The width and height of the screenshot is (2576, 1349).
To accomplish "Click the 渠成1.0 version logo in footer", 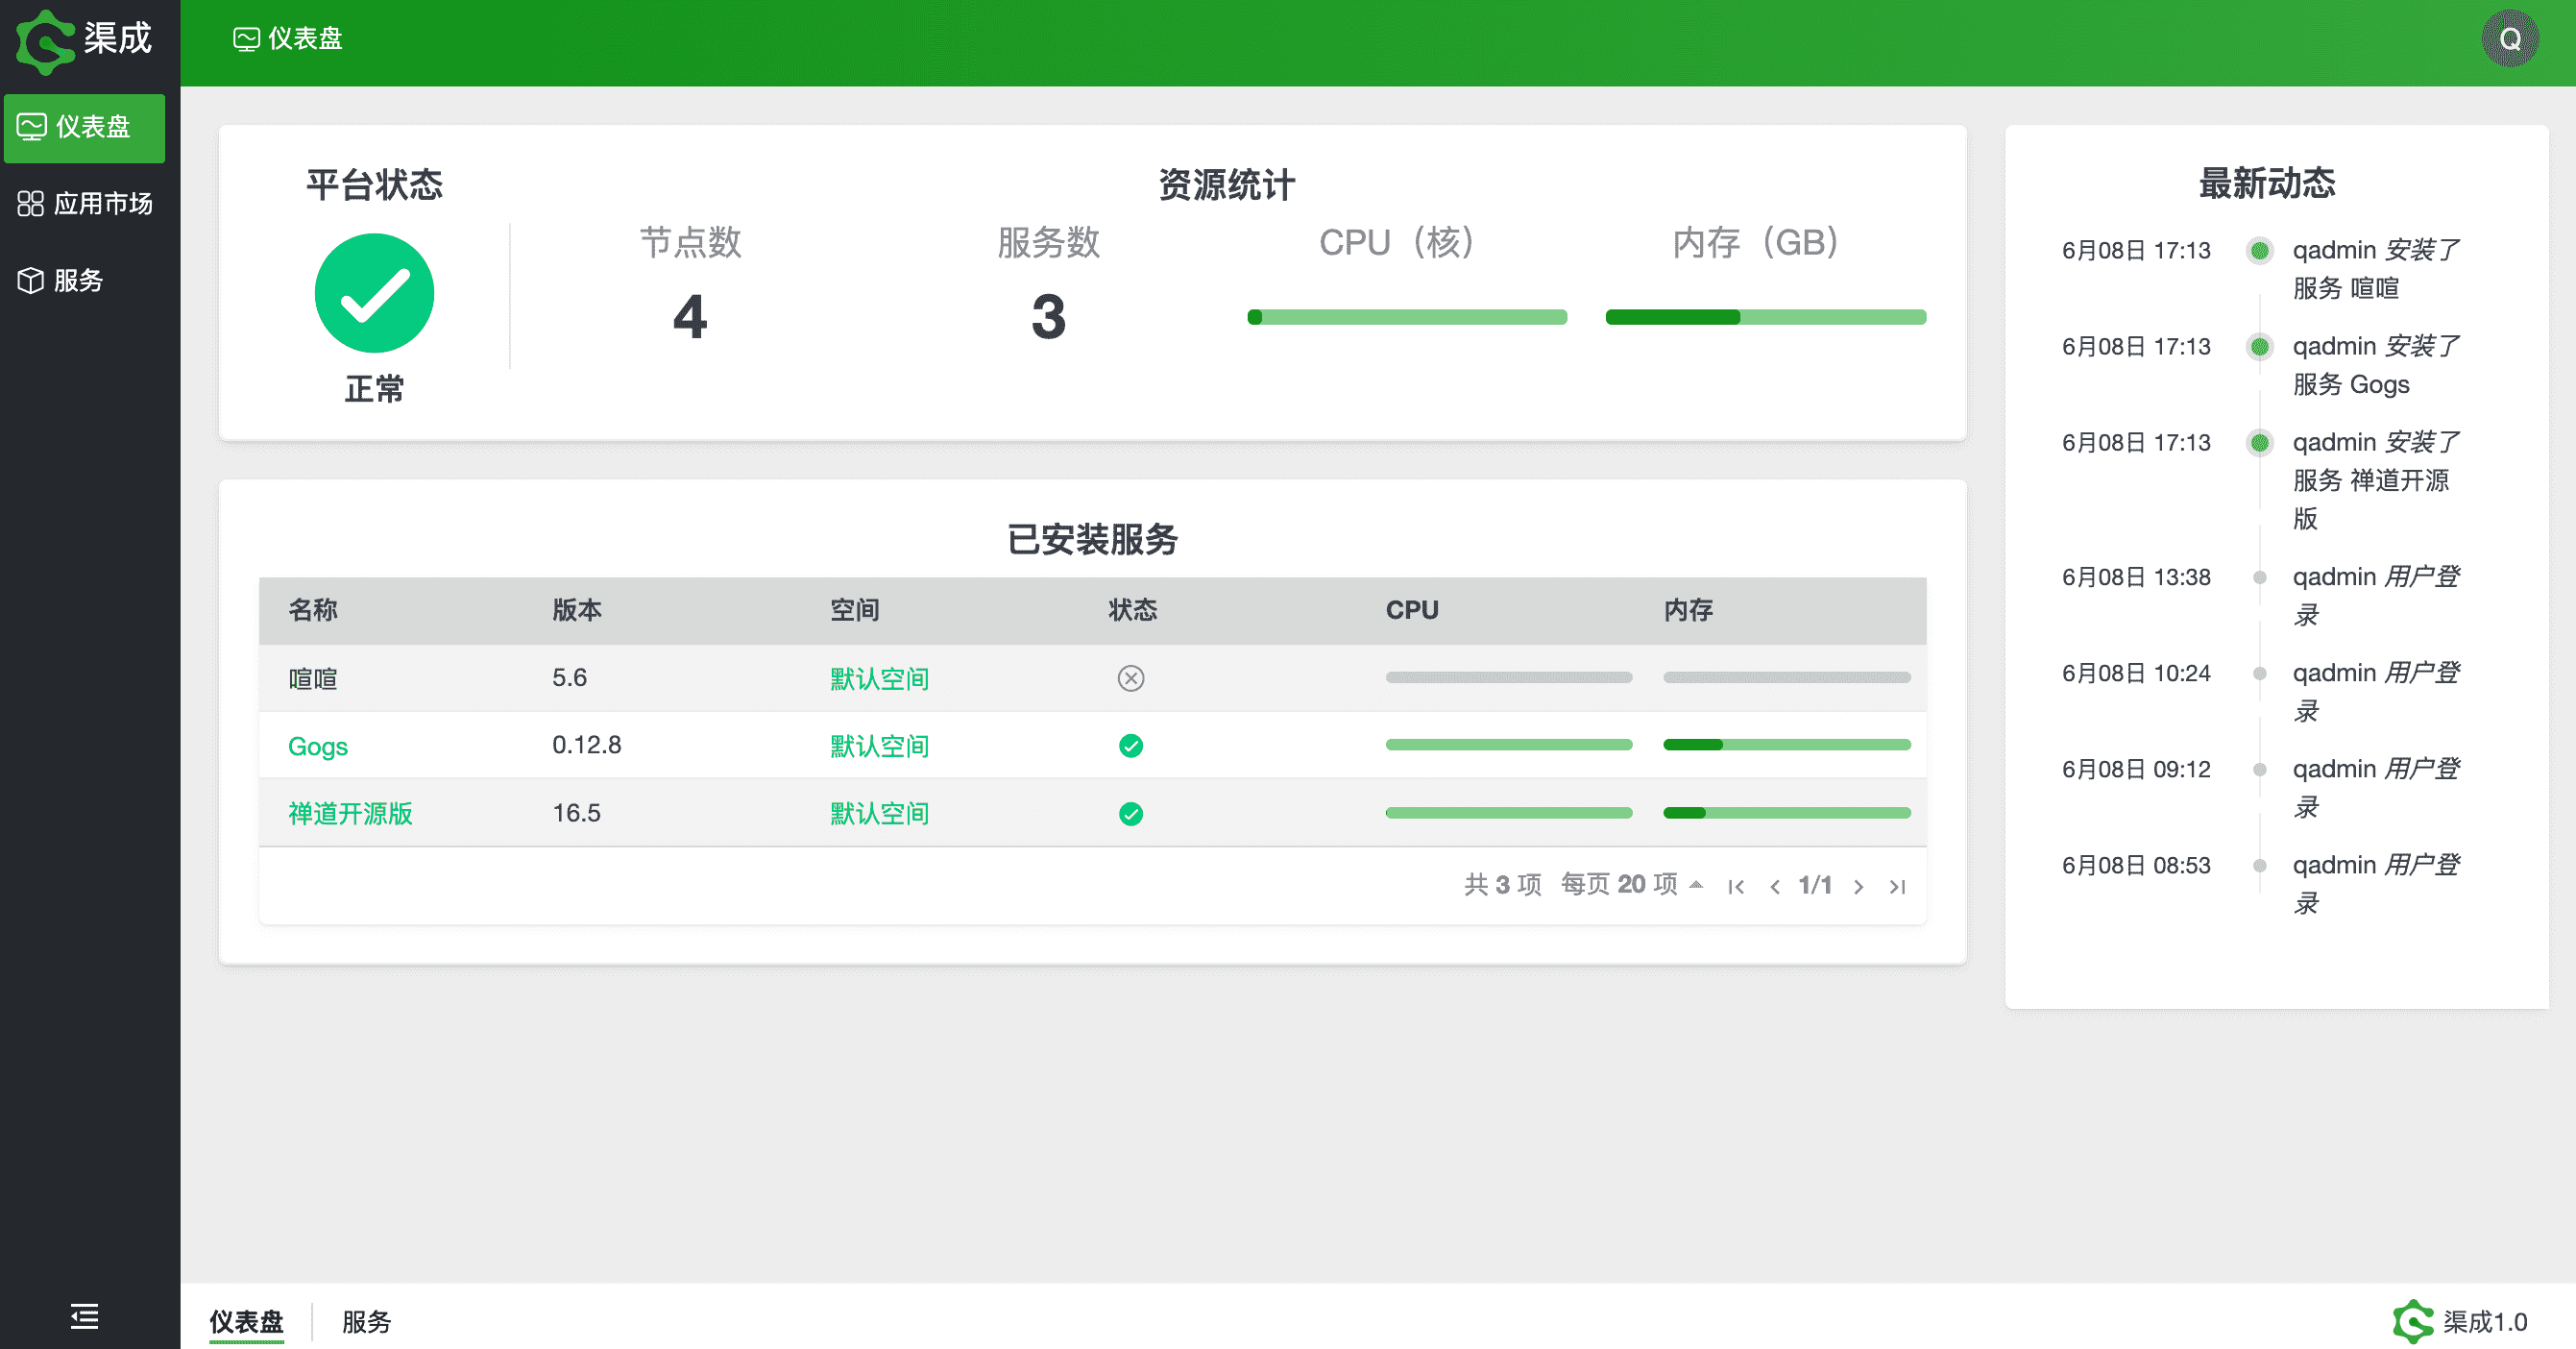I will [2460, 1321].
